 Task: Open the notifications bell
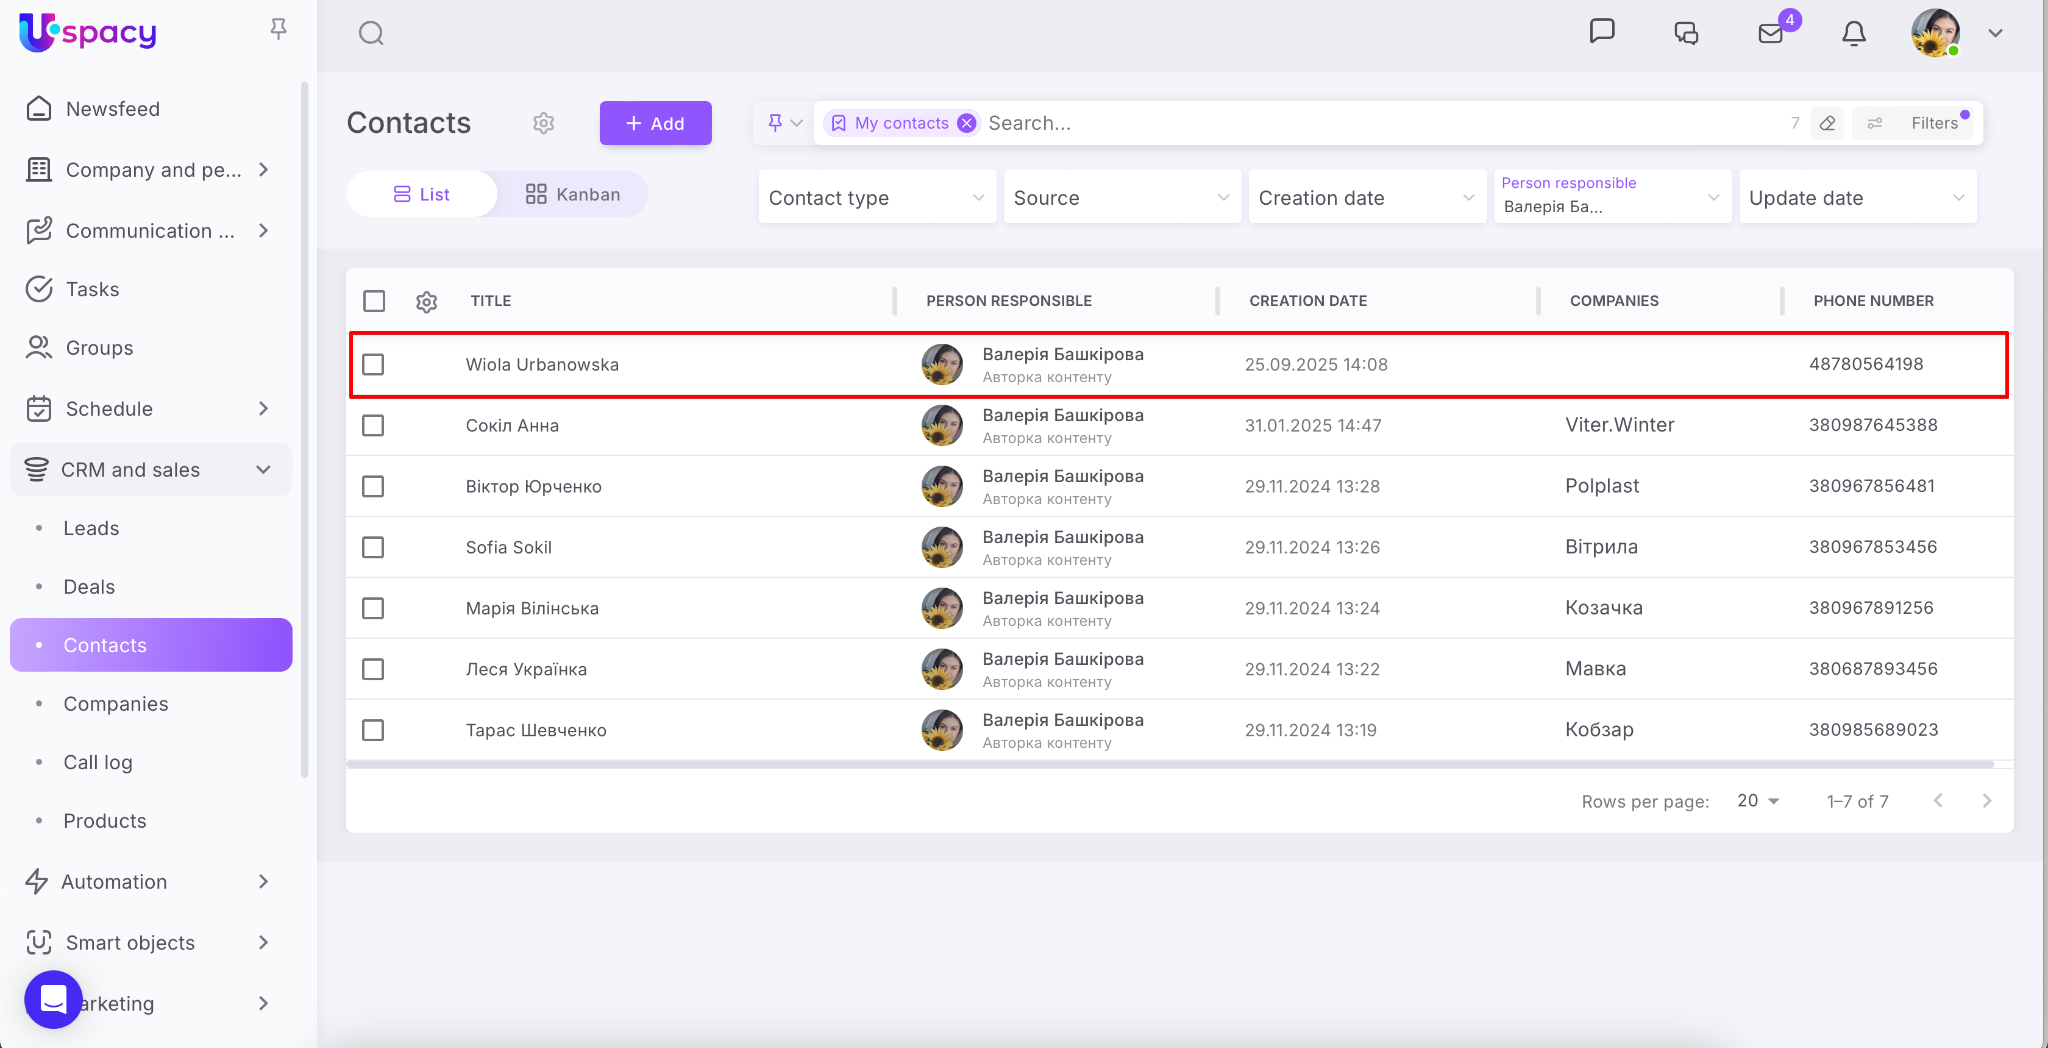(x=1853, y=34)
